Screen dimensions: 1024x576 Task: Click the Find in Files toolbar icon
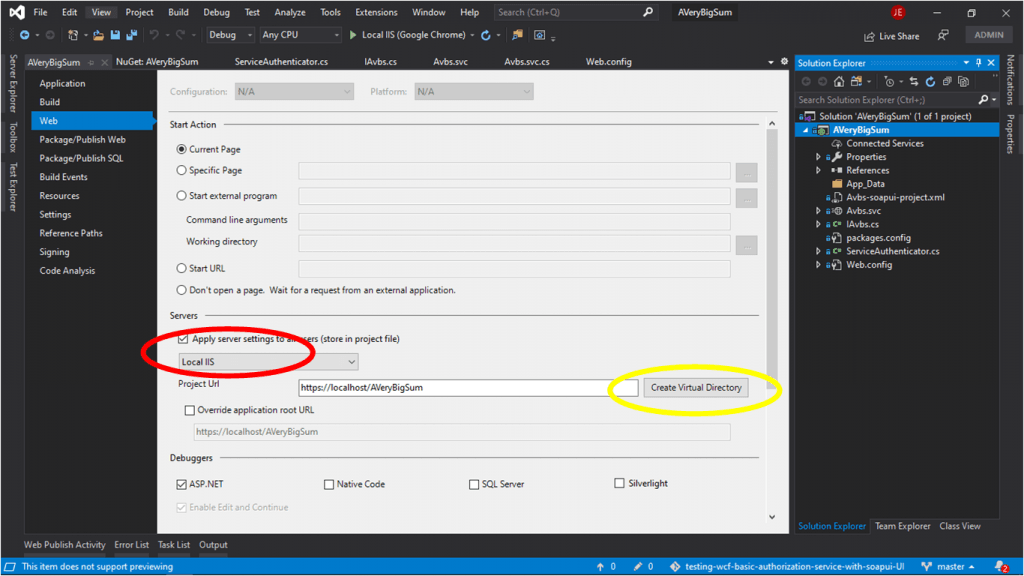click(x=517, y=35)
